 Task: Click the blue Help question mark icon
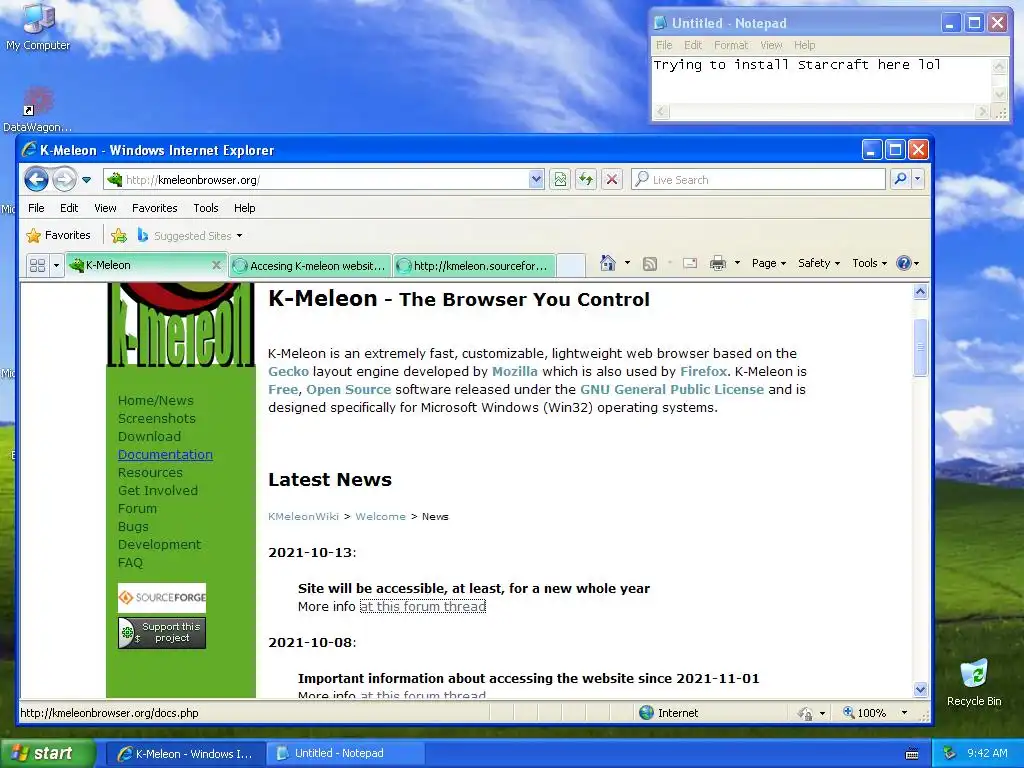coord(904,263)
